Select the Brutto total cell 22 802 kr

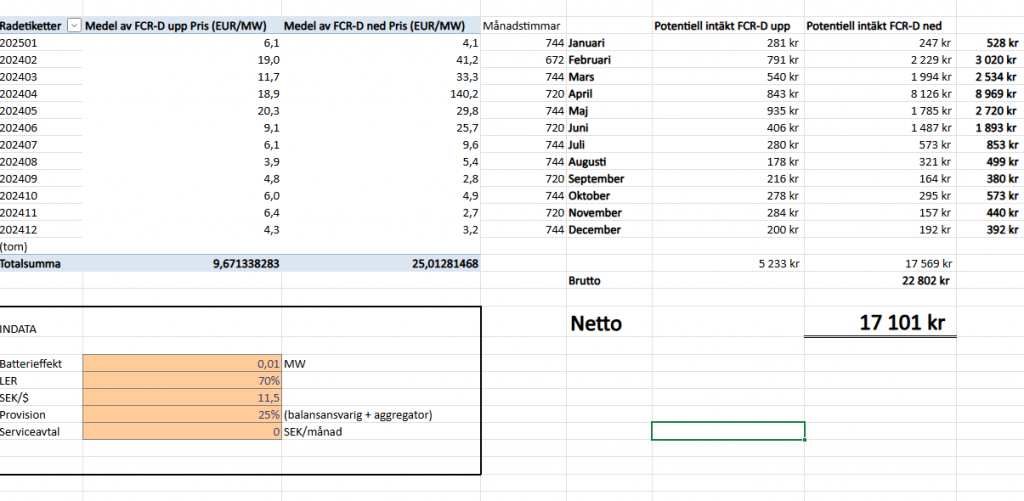[880, 281]
